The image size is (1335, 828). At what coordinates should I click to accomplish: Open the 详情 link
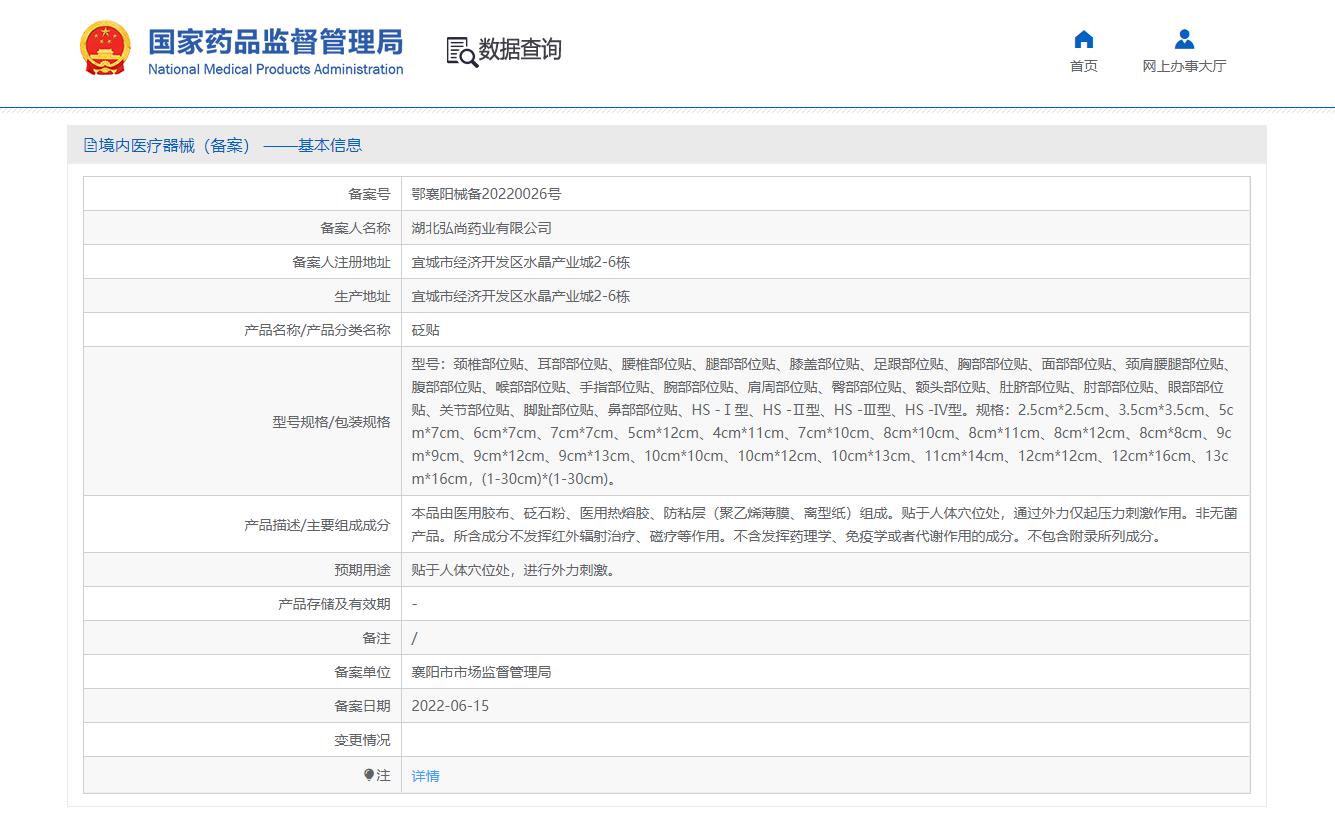(x=425, y=776)
